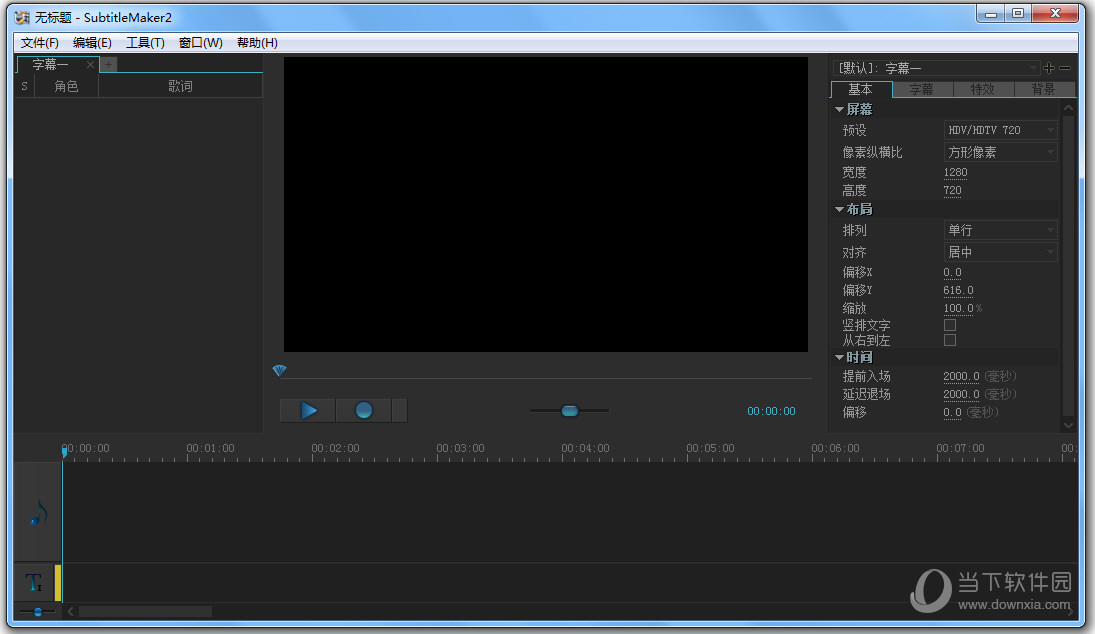Viewport: 1095px width, 634px height.
Task: Click the slider handle beside the time display
Action: pyautogui.click(x=570, y=411)
